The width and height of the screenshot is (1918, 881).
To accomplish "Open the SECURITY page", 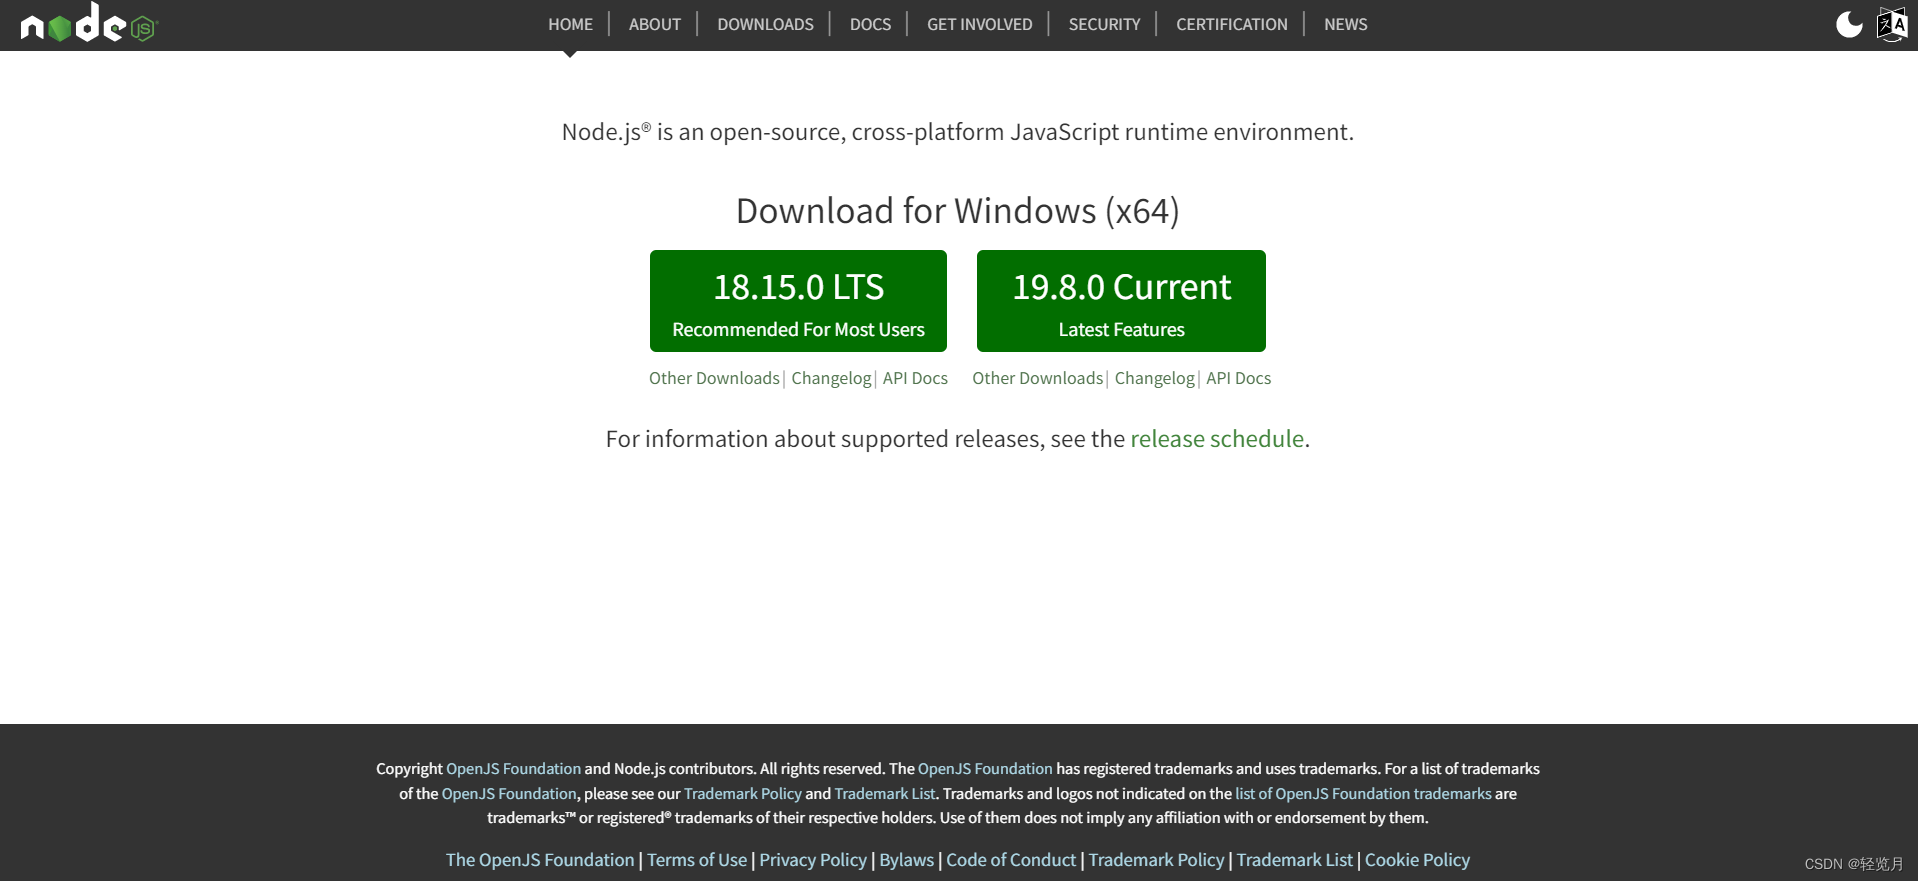I will point(1104,24).
